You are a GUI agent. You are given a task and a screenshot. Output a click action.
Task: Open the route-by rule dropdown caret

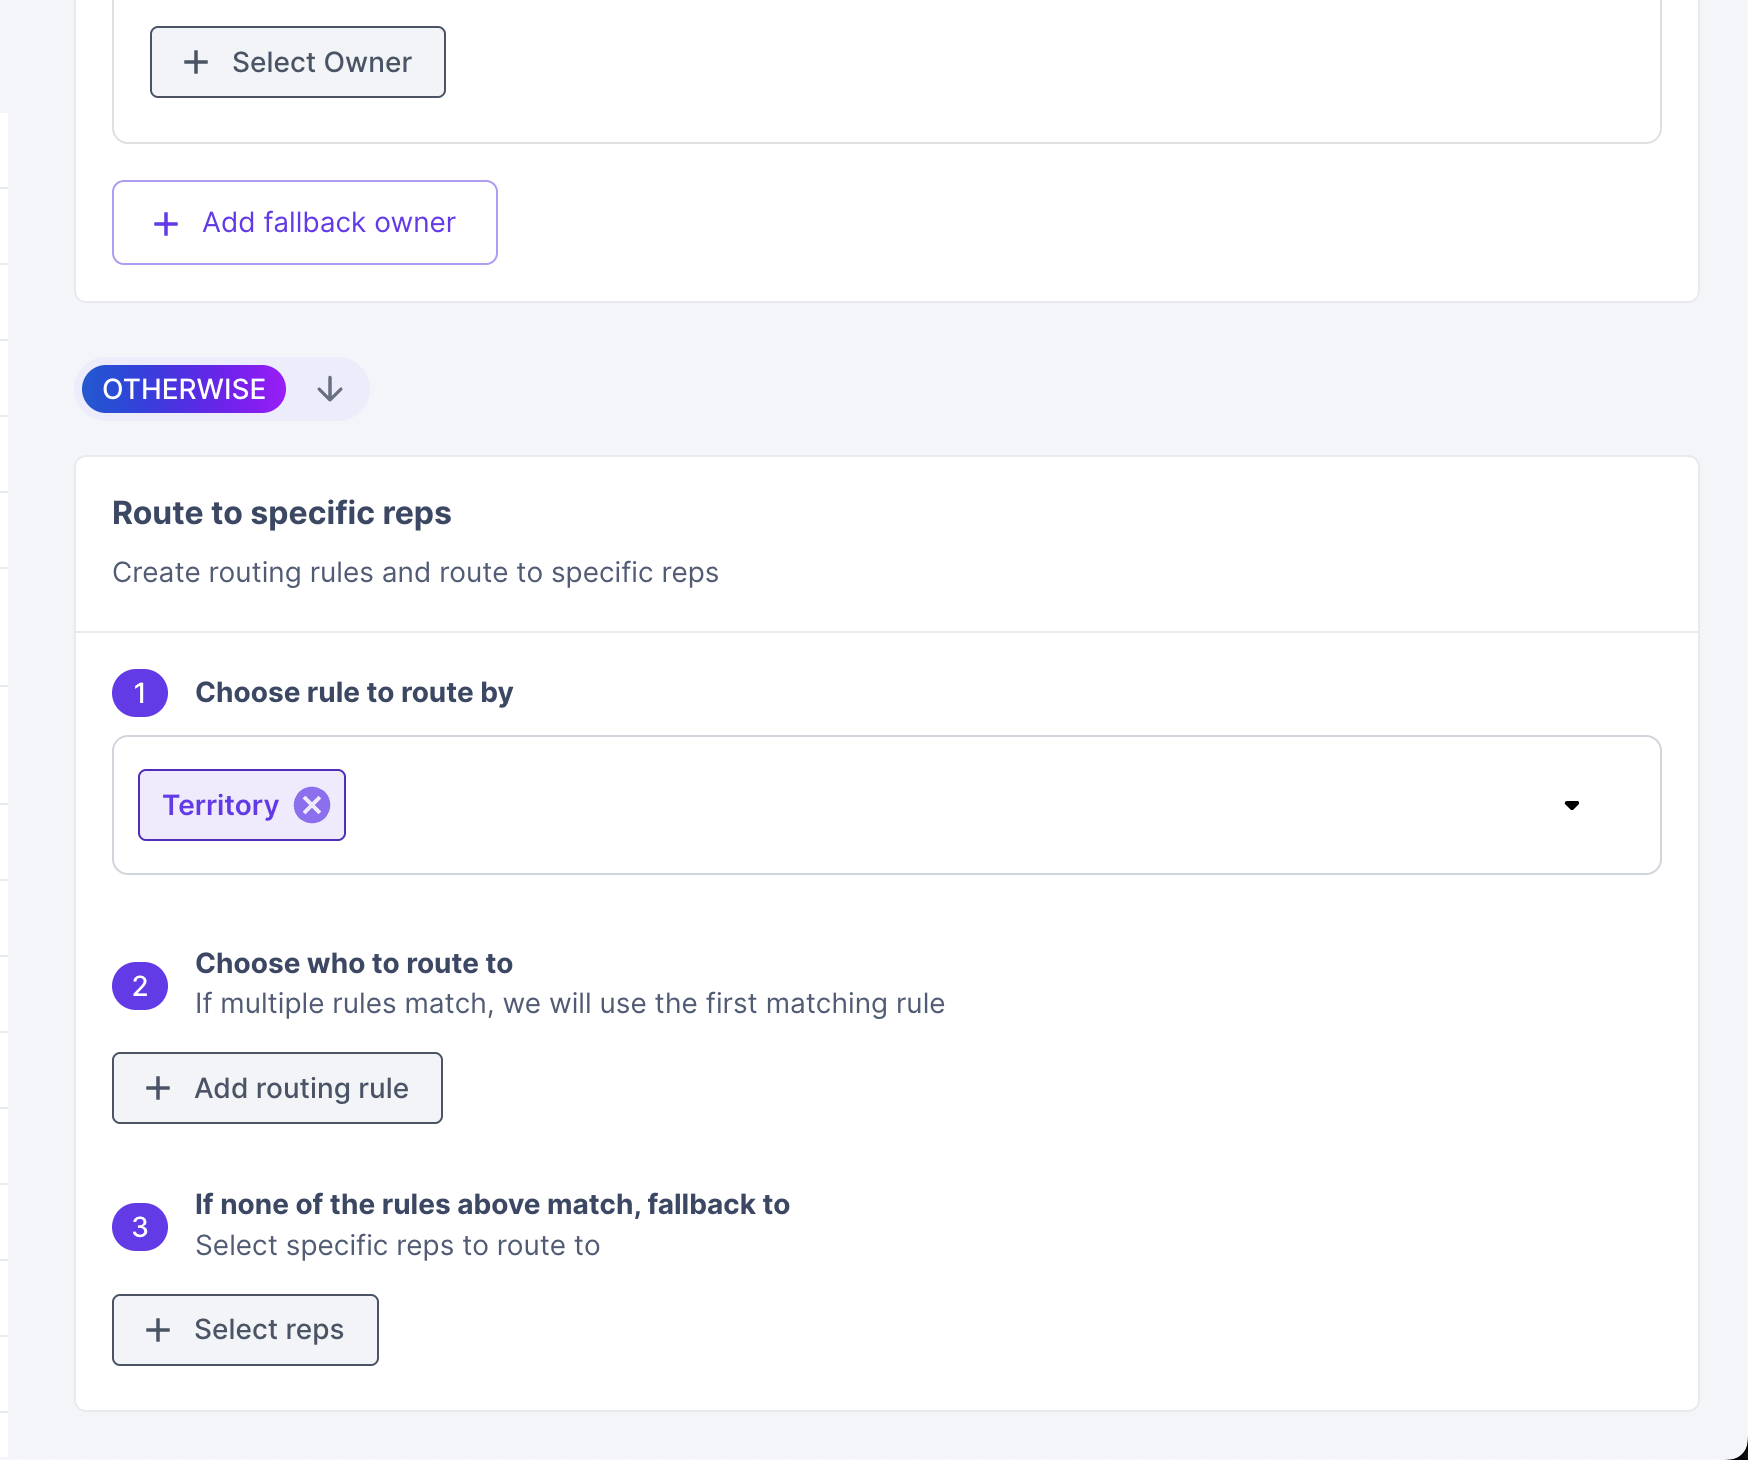click(1571, 805)
